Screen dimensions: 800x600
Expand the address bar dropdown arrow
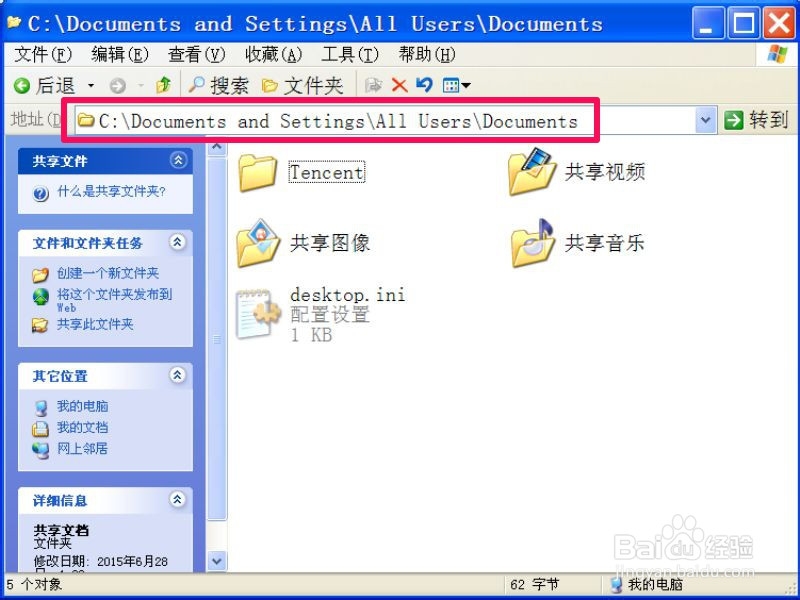pos(706,121)
